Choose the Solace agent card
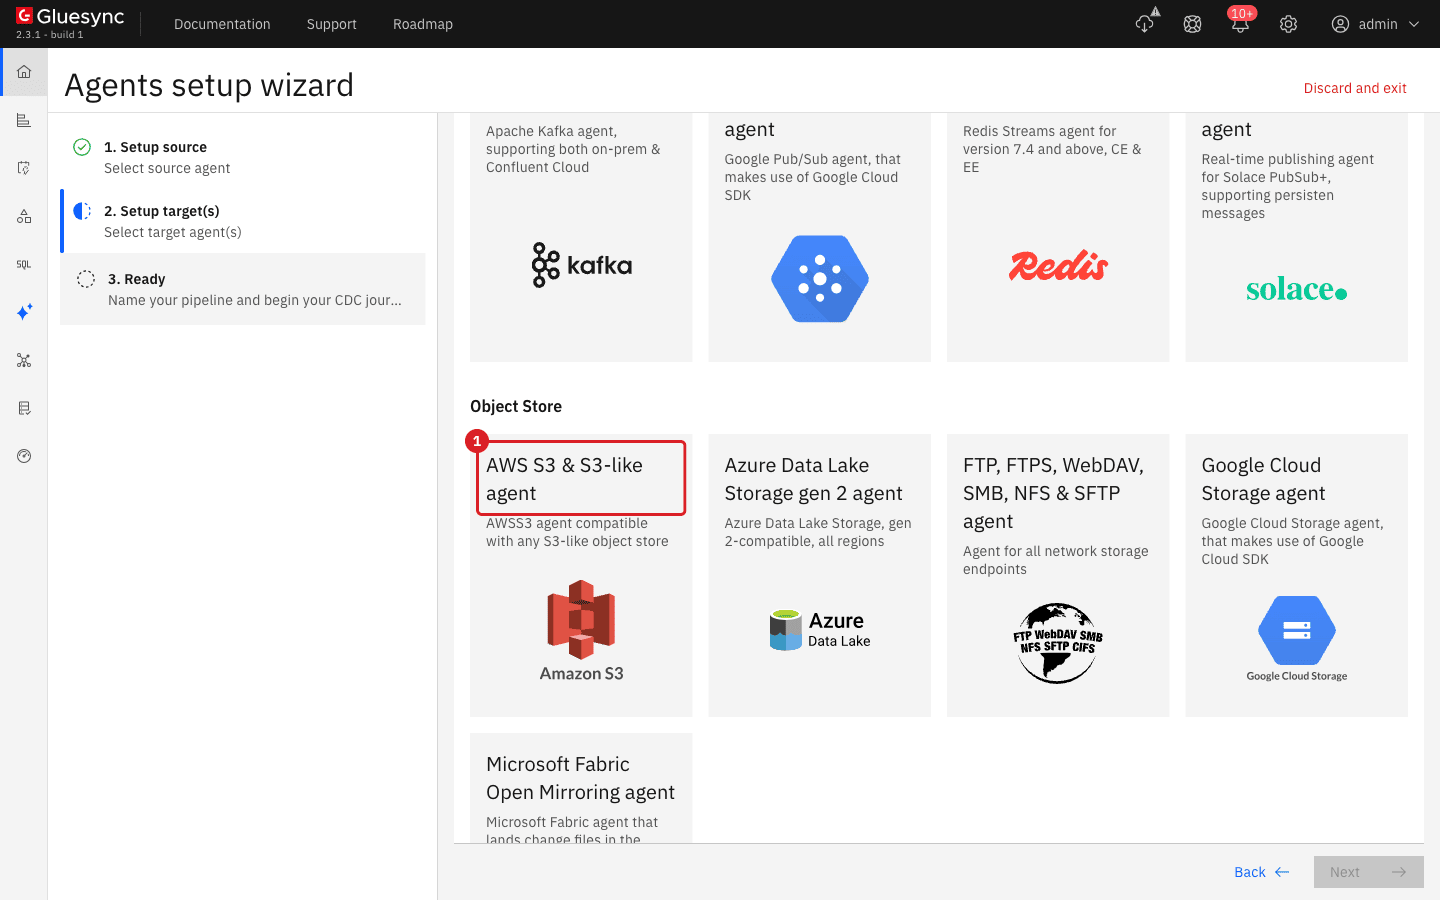This screenshot has width=1440, height=900. click(1297, 237)
